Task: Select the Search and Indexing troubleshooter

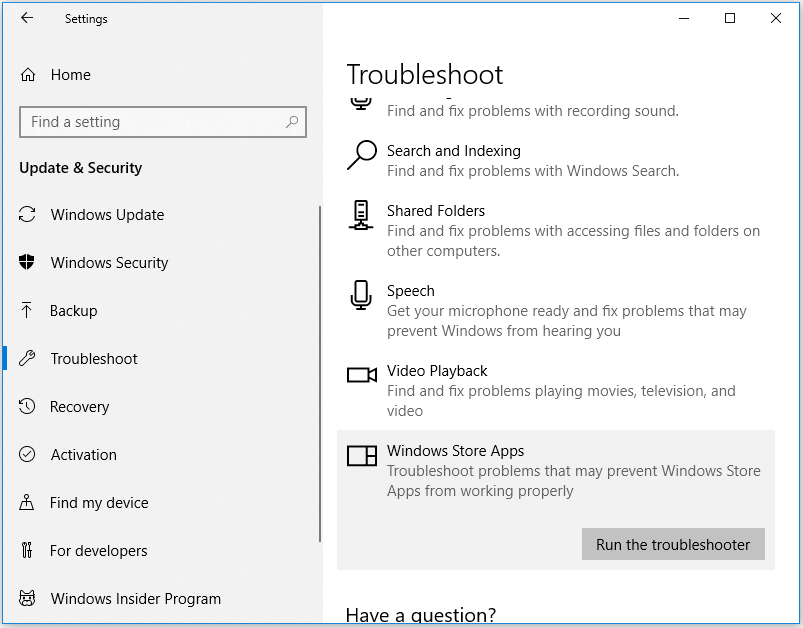Action: [454, 151]
